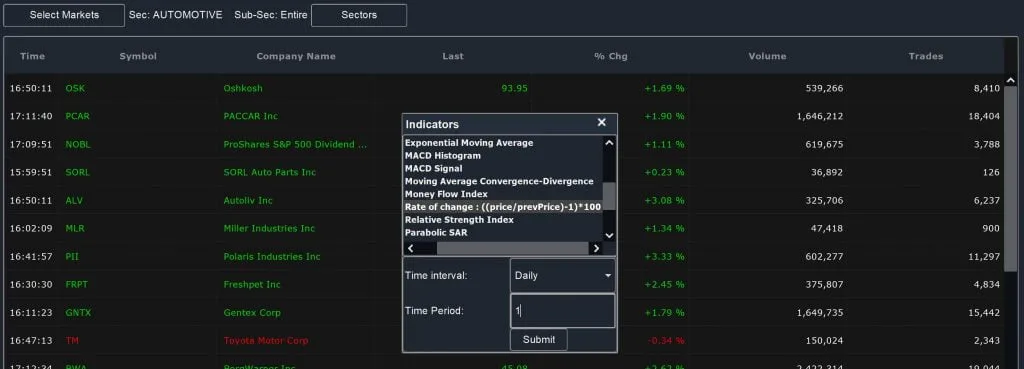This screenshot has height=369, width=1024.
Task: Click company name Polaris Industries Inc
Action: [272, 257]
